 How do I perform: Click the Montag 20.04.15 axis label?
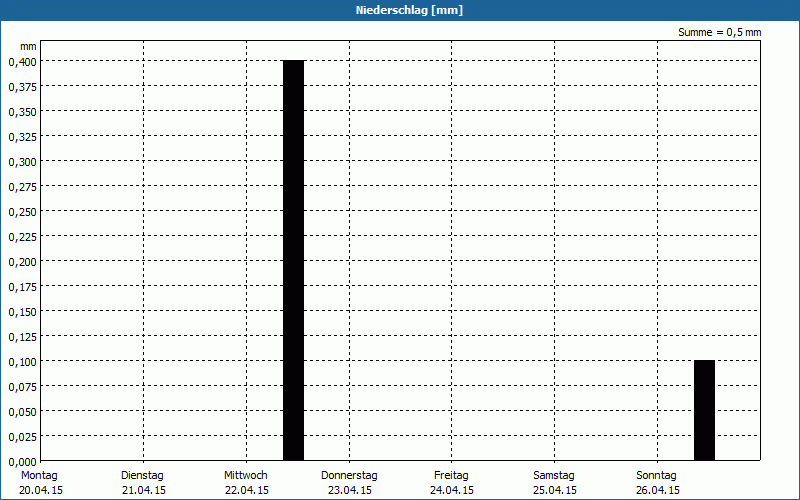tap(40, 483)
